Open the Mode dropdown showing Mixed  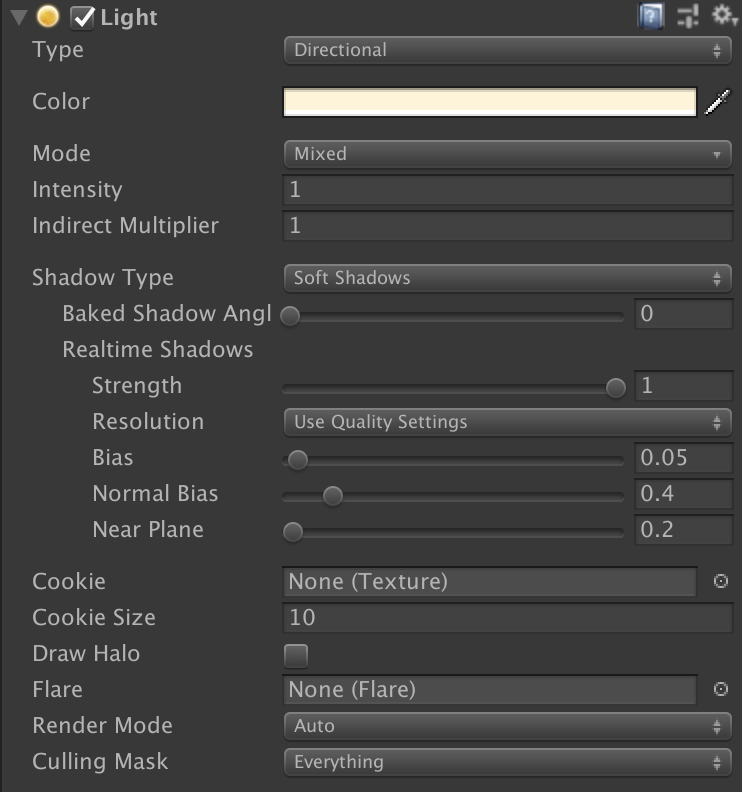pos(508,154)
